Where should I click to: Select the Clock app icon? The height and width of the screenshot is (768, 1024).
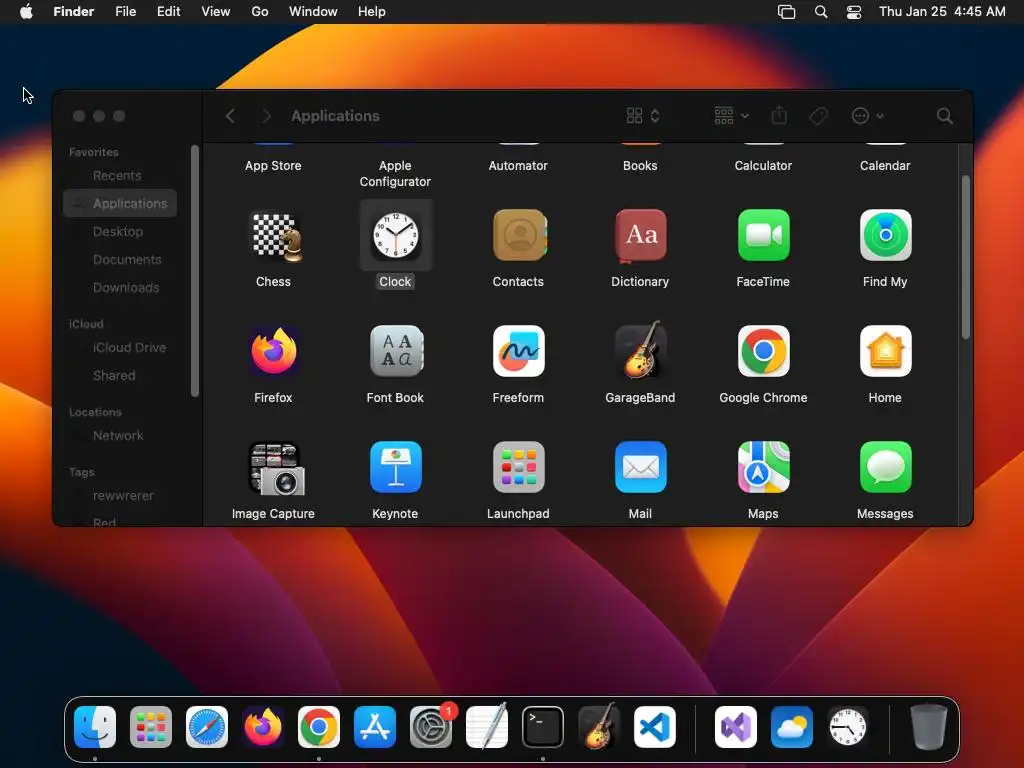396,236
